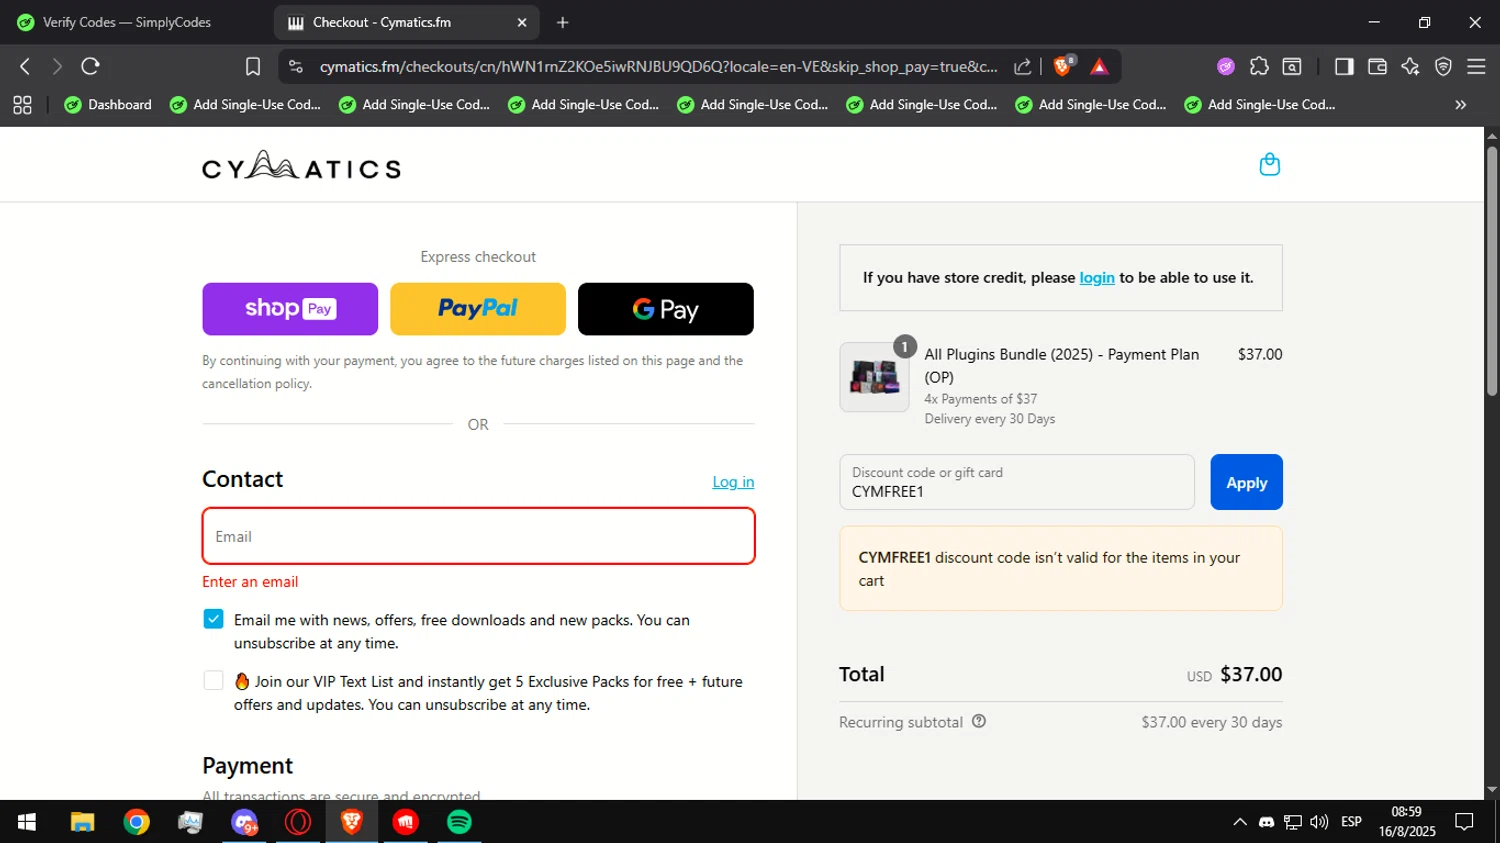Open Spotify from the taskbar
1500x843 pixels.
(459, 822)
